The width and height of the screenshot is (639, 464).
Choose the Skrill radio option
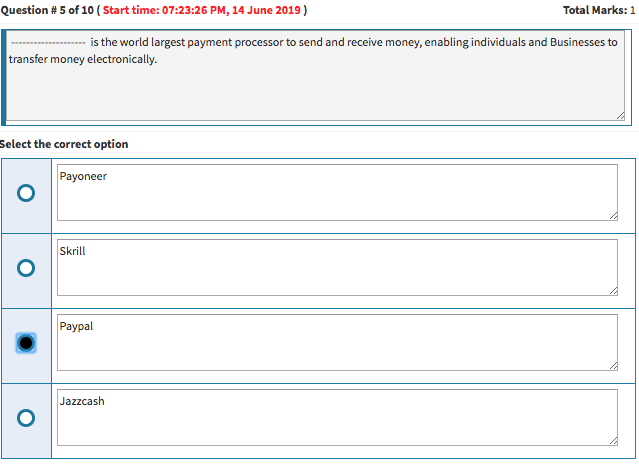(26, 268)
